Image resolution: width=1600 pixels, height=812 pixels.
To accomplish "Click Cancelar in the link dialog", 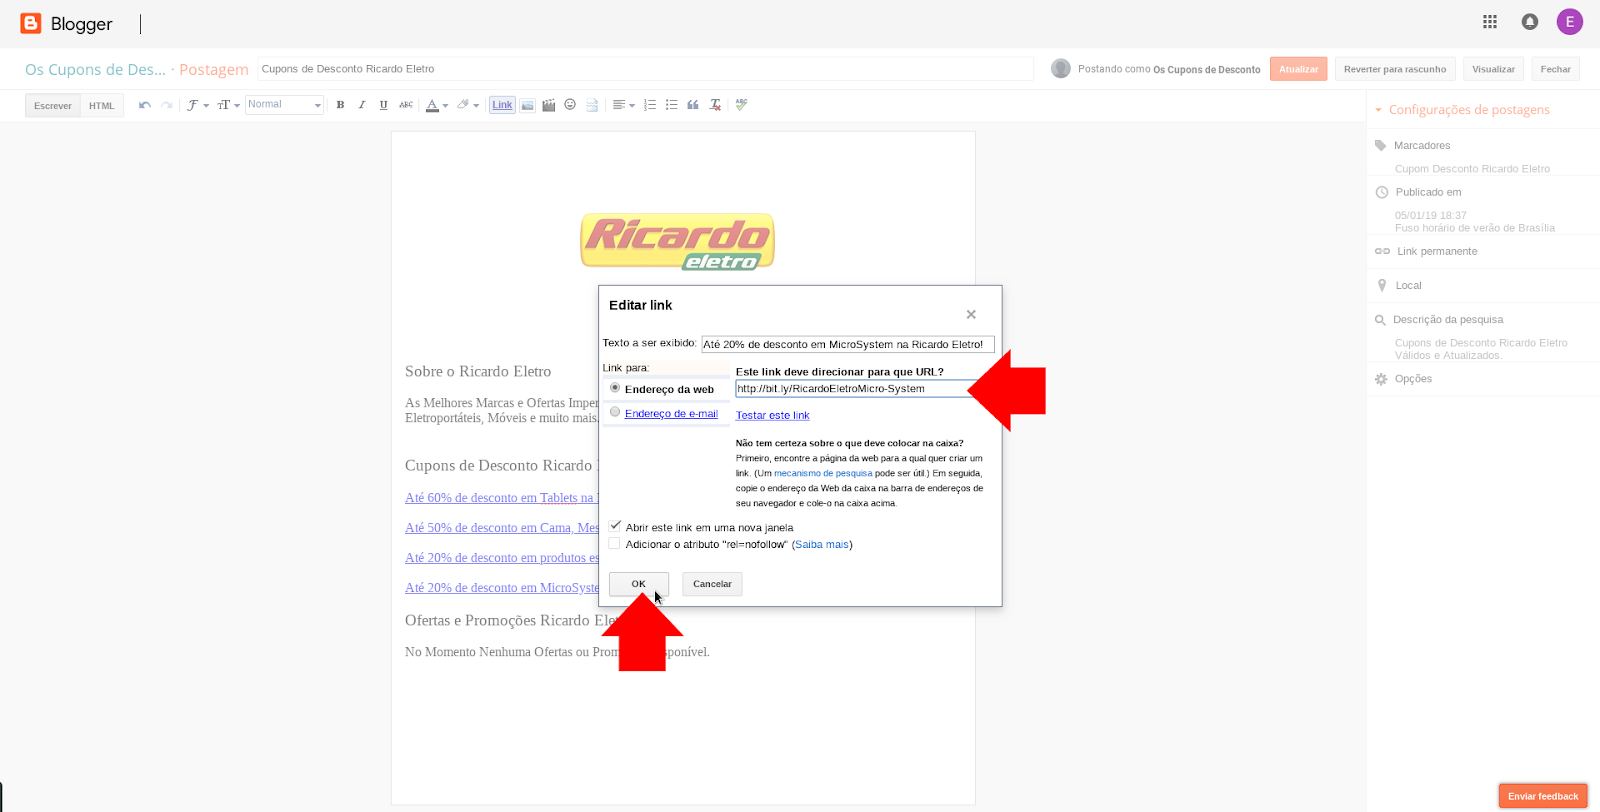I will (712, 584).
